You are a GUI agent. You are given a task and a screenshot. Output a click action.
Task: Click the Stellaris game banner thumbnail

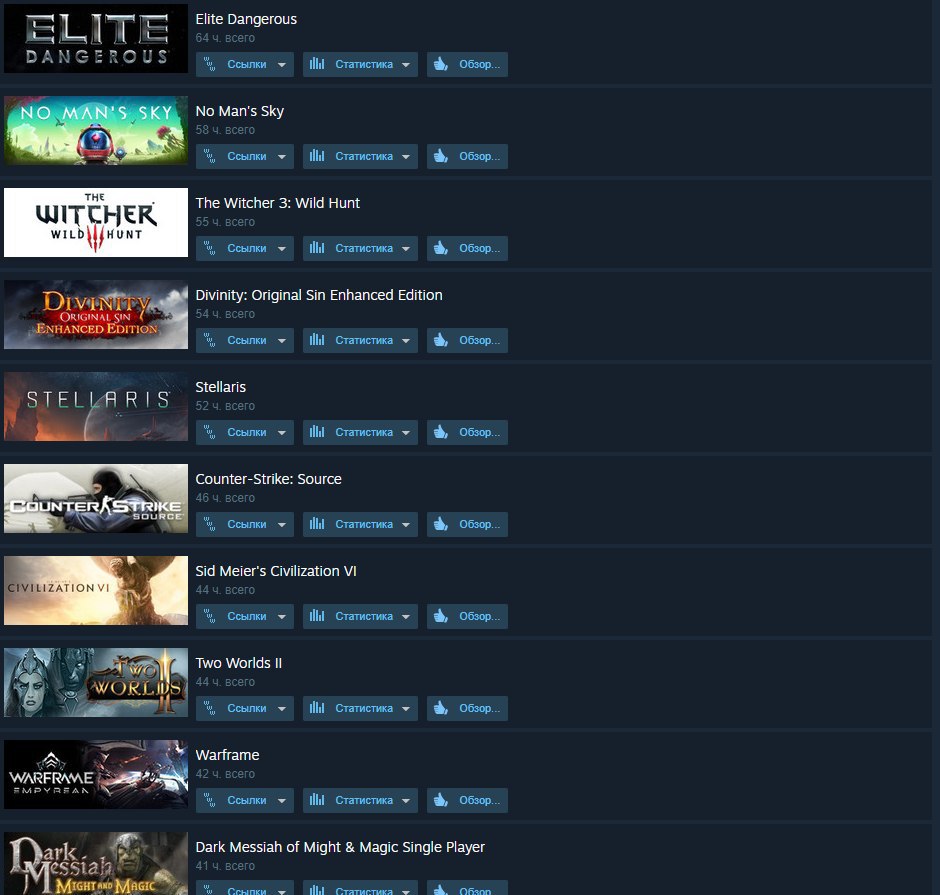click(x=96, y=406)
